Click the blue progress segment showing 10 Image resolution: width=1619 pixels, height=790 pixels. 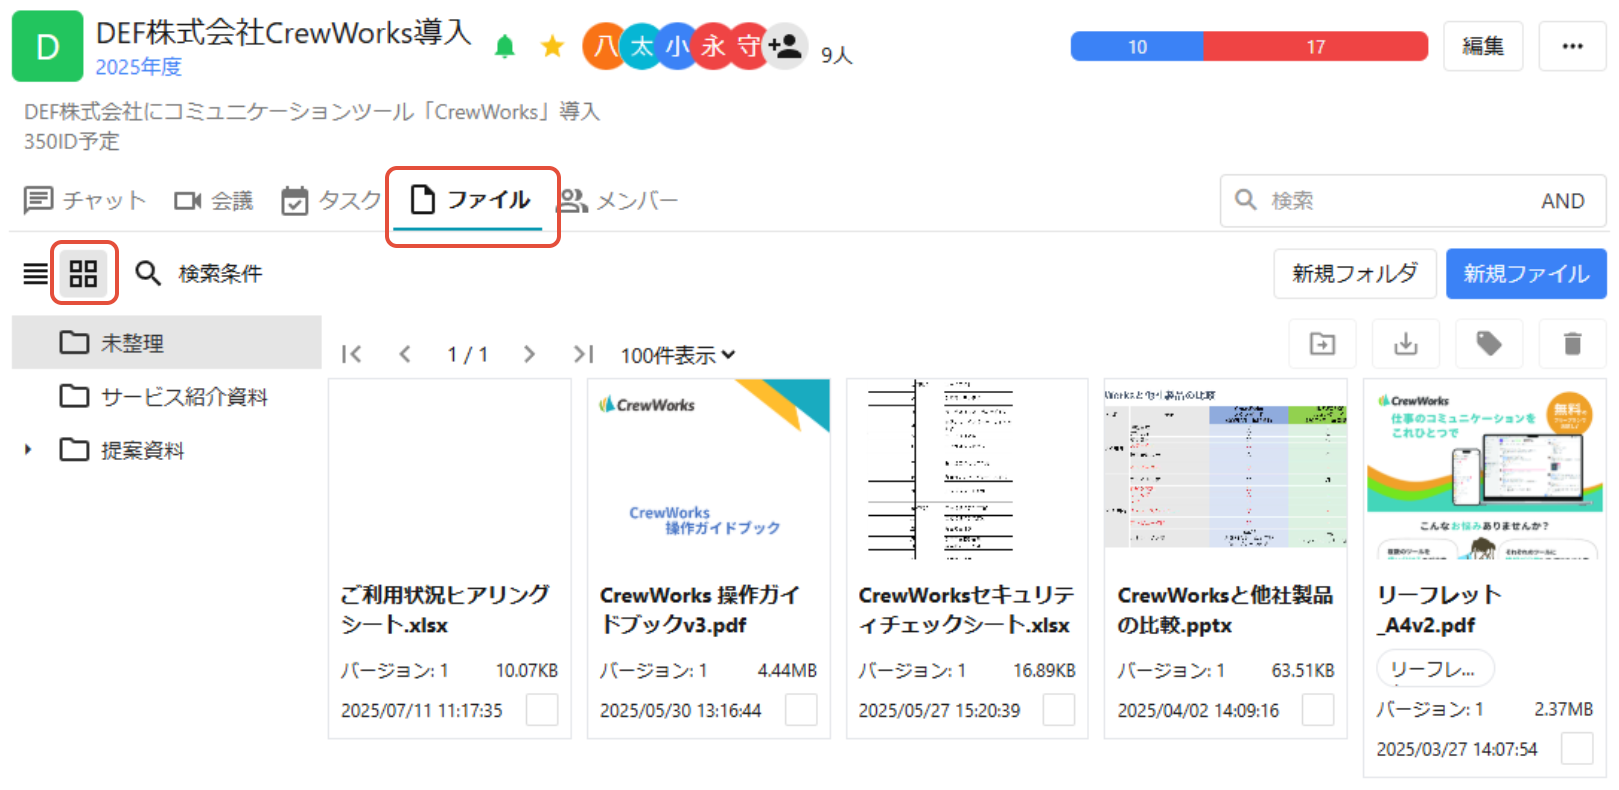1137,47
